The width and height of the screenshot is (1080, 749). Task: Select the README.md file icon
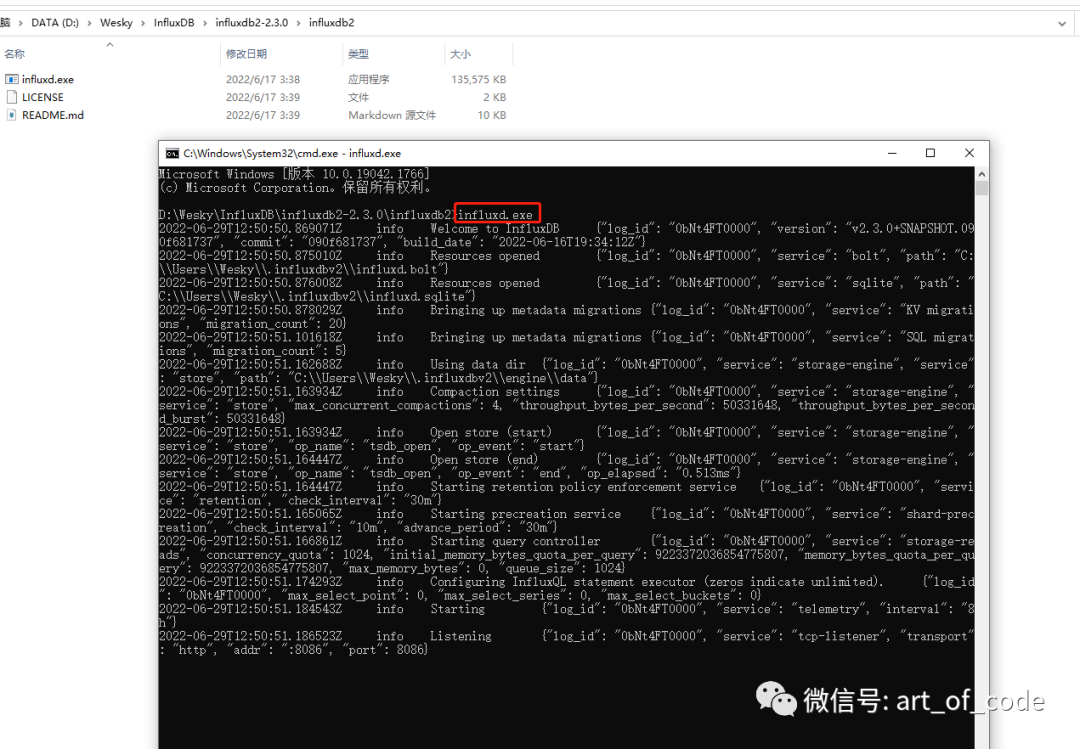coord(12,115)
